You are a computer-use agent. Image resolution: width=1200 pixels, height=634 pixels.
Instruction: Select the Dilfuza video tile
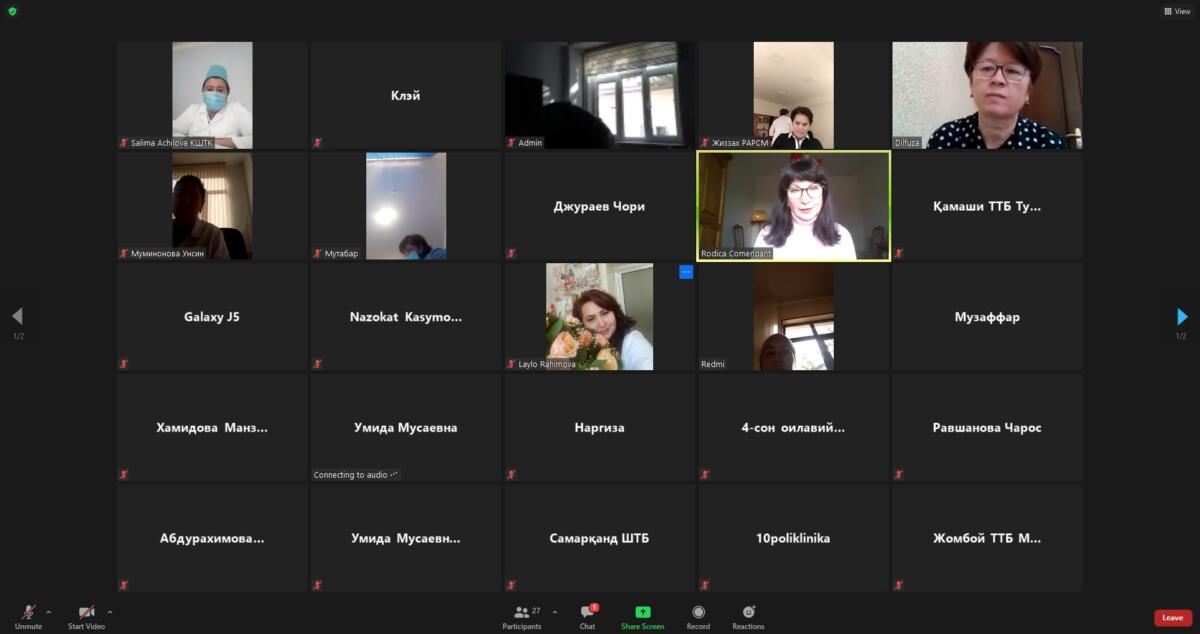click(x=987, y=95)
